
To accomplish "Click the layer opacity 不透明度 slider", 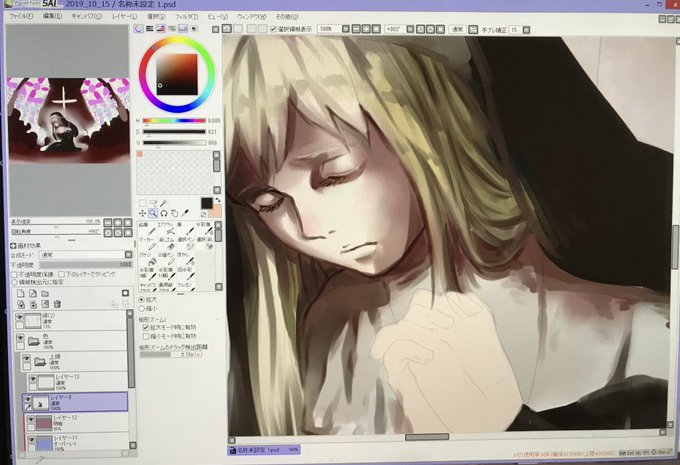I will click(85, 265).
